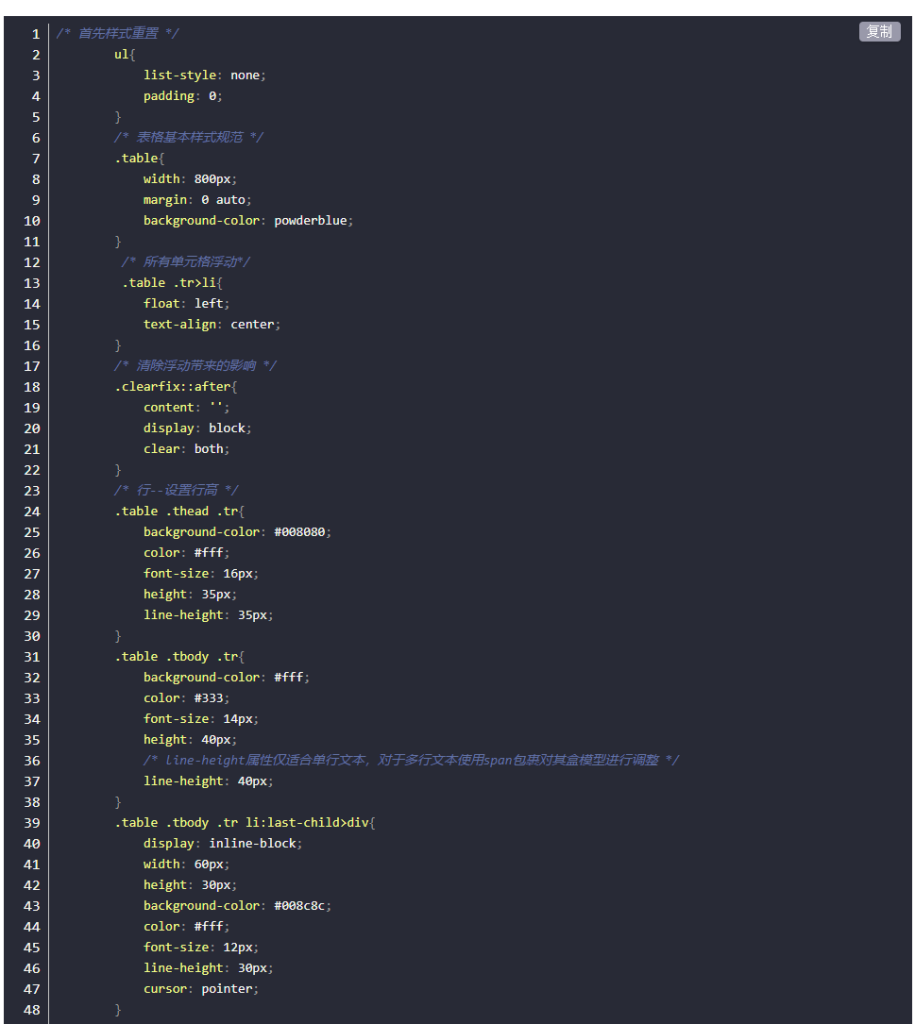Click the '清除浮动带来的影响' comment line

195,366
